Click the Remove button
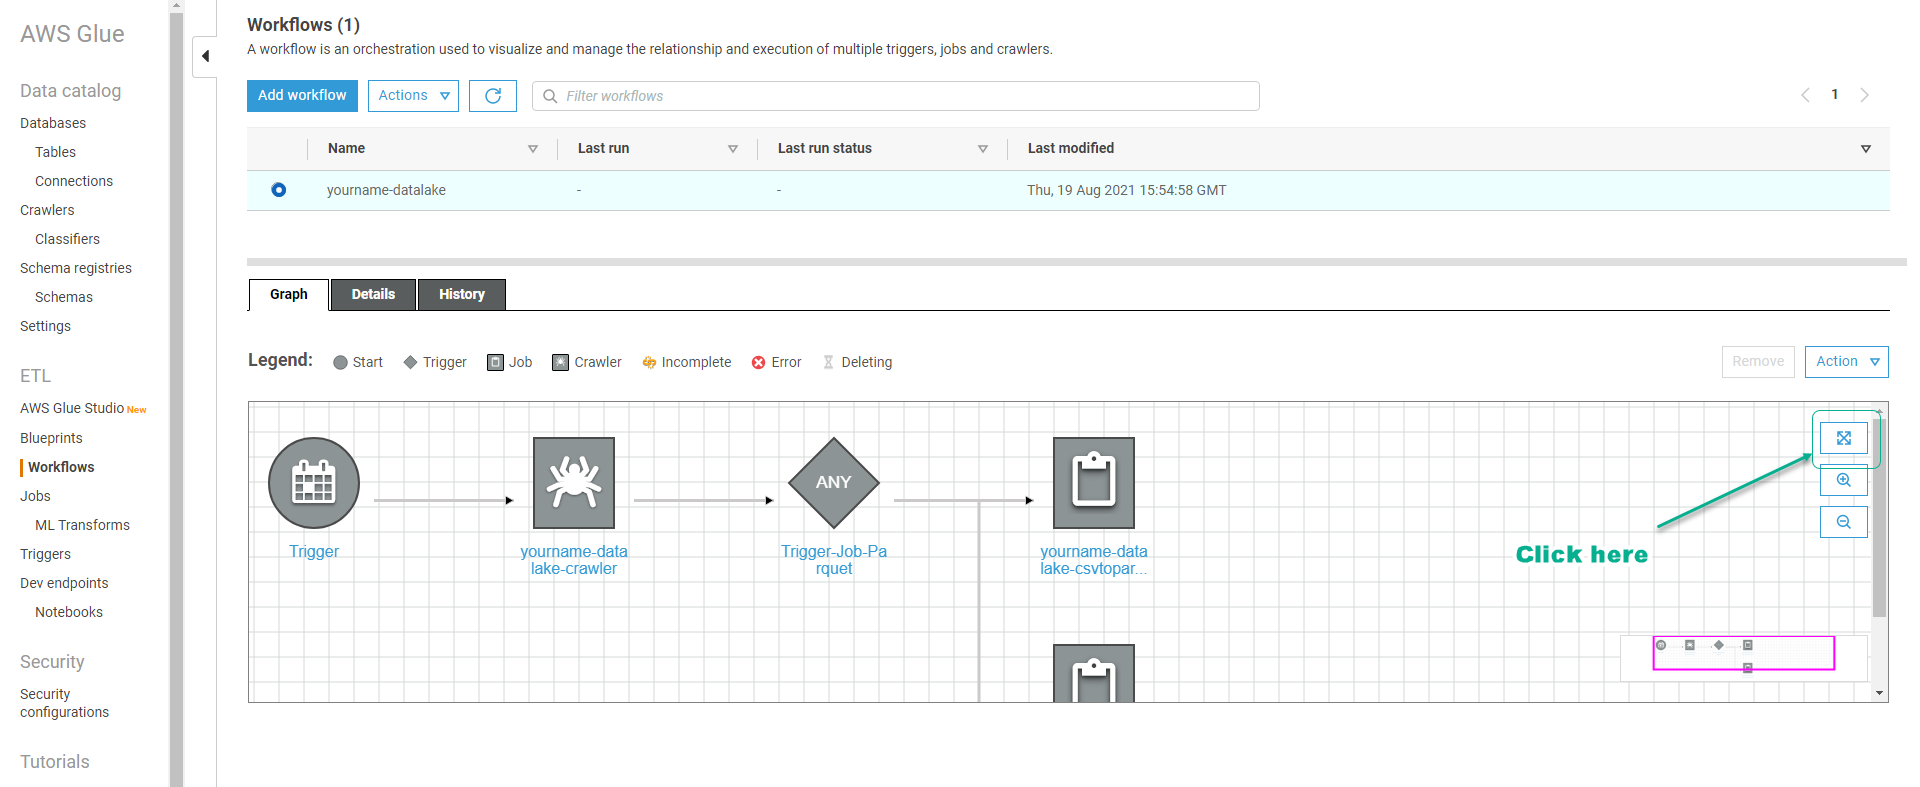Viewport: 1920px width, 787px height. coord(1758,362)
